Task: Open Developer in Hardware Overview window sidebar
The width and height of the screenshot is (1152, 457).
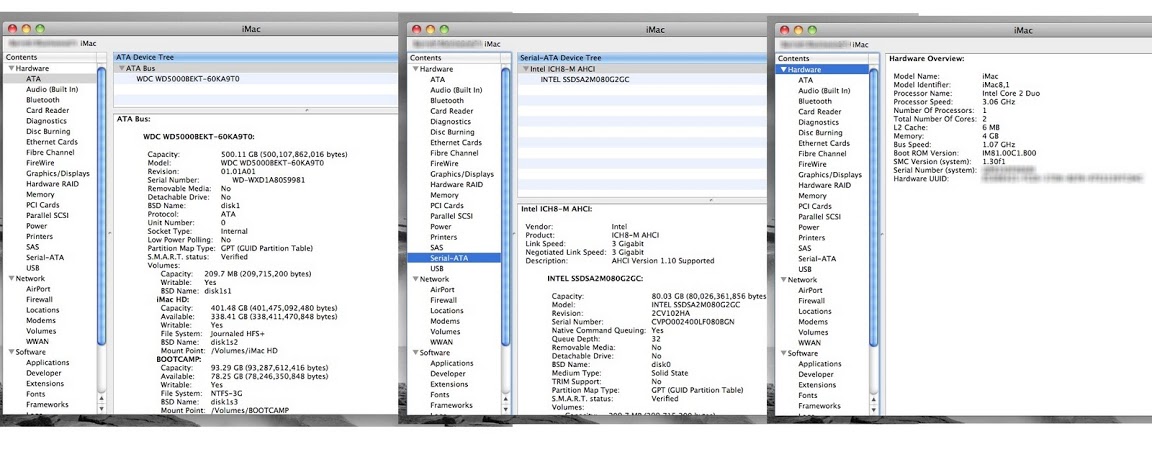Action: tap(817, 375)
